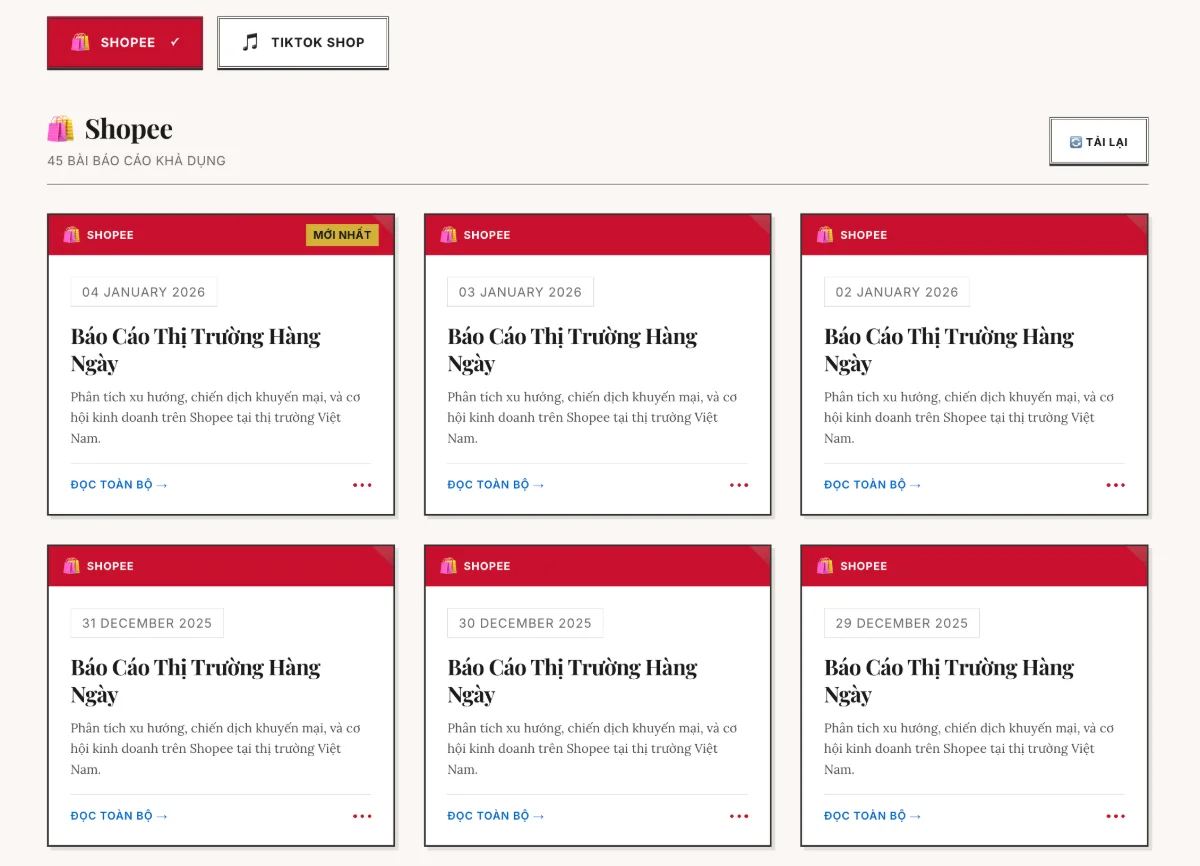
Task: Click the Shopee bag icon on the 03 January card
Action: point(449,235)
